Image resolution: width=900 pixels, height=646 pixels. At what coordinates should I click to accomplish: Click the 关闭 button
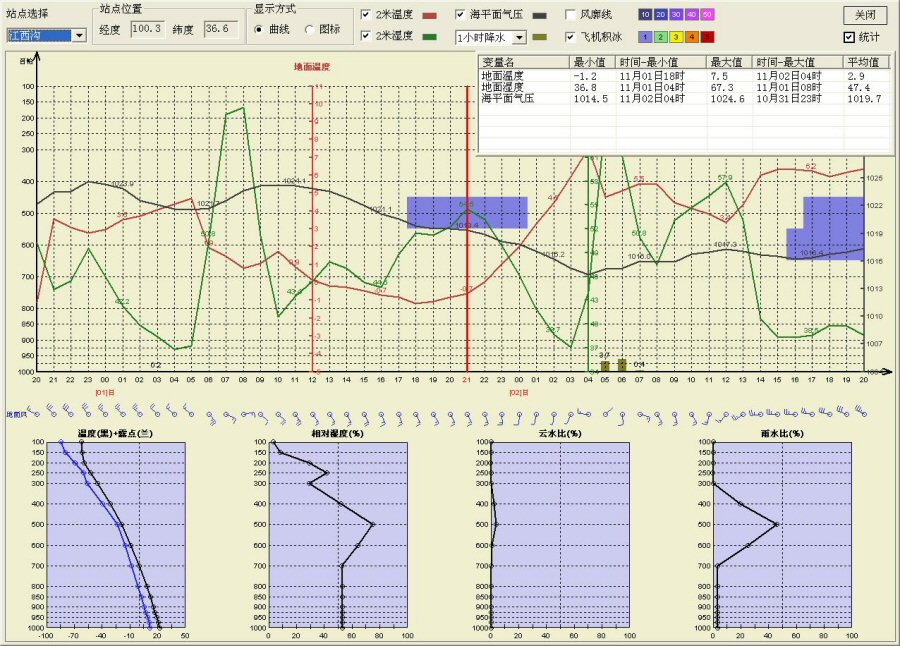(x=864, y=16)
